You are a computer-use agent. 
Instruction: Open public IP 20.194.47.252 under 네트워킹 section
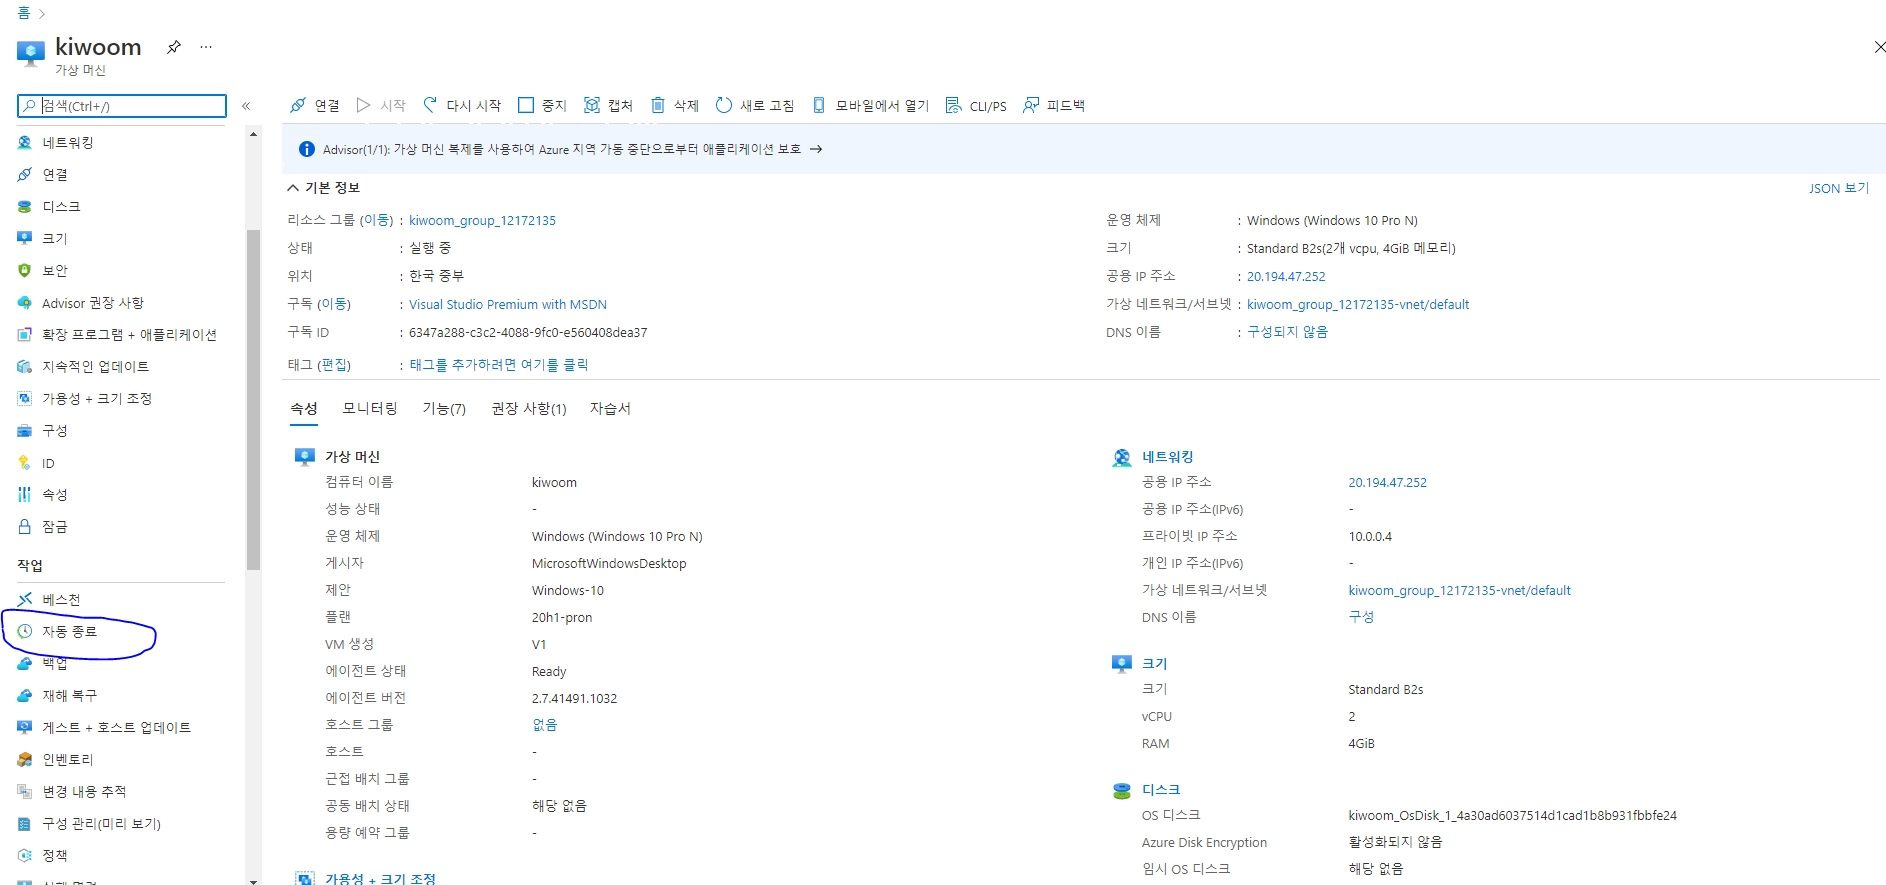(1387, 482)
